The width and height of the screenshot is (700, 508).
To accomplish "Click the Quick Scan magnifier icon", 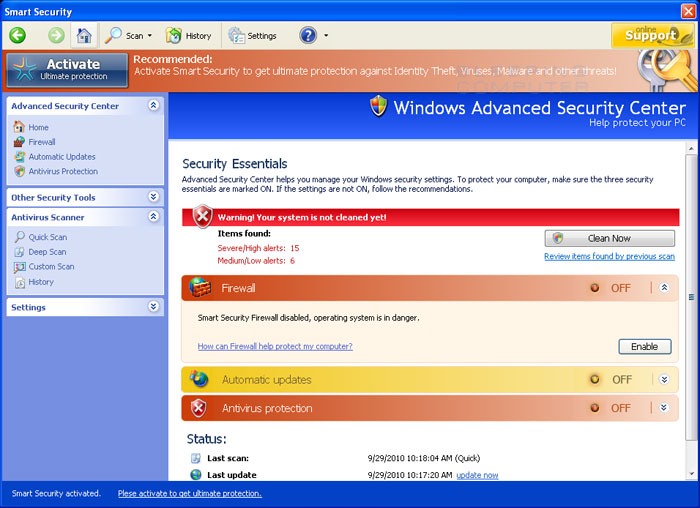I will click(x=19, y=237).
